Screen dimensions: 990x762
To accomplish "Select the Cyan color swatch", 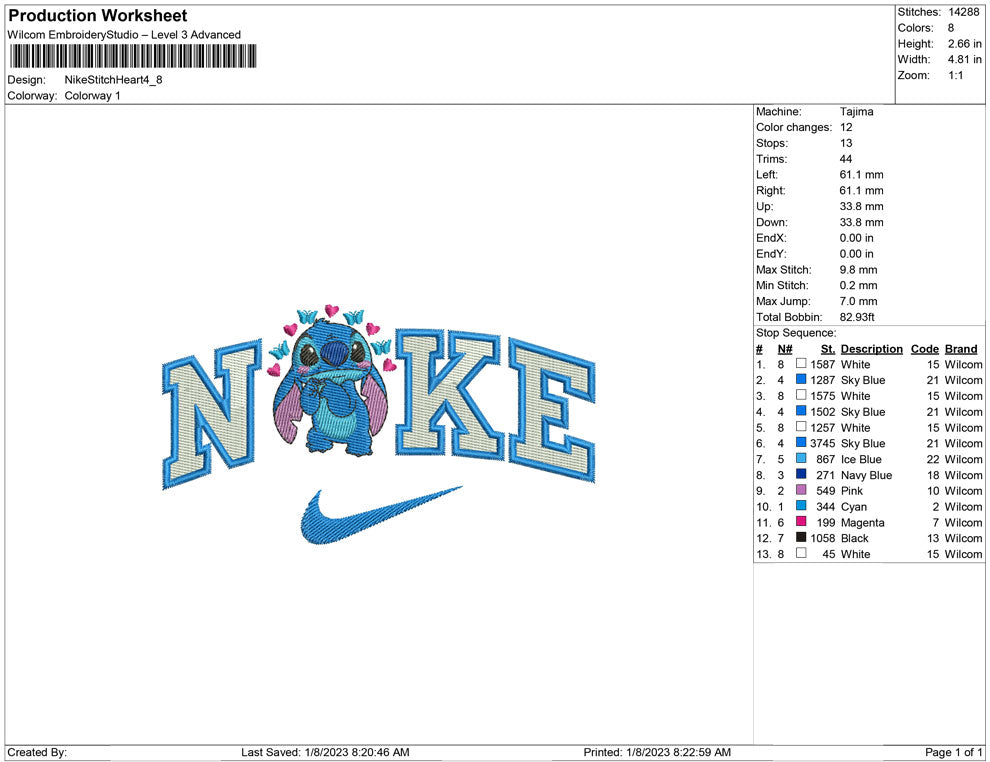I will (801, 506).
